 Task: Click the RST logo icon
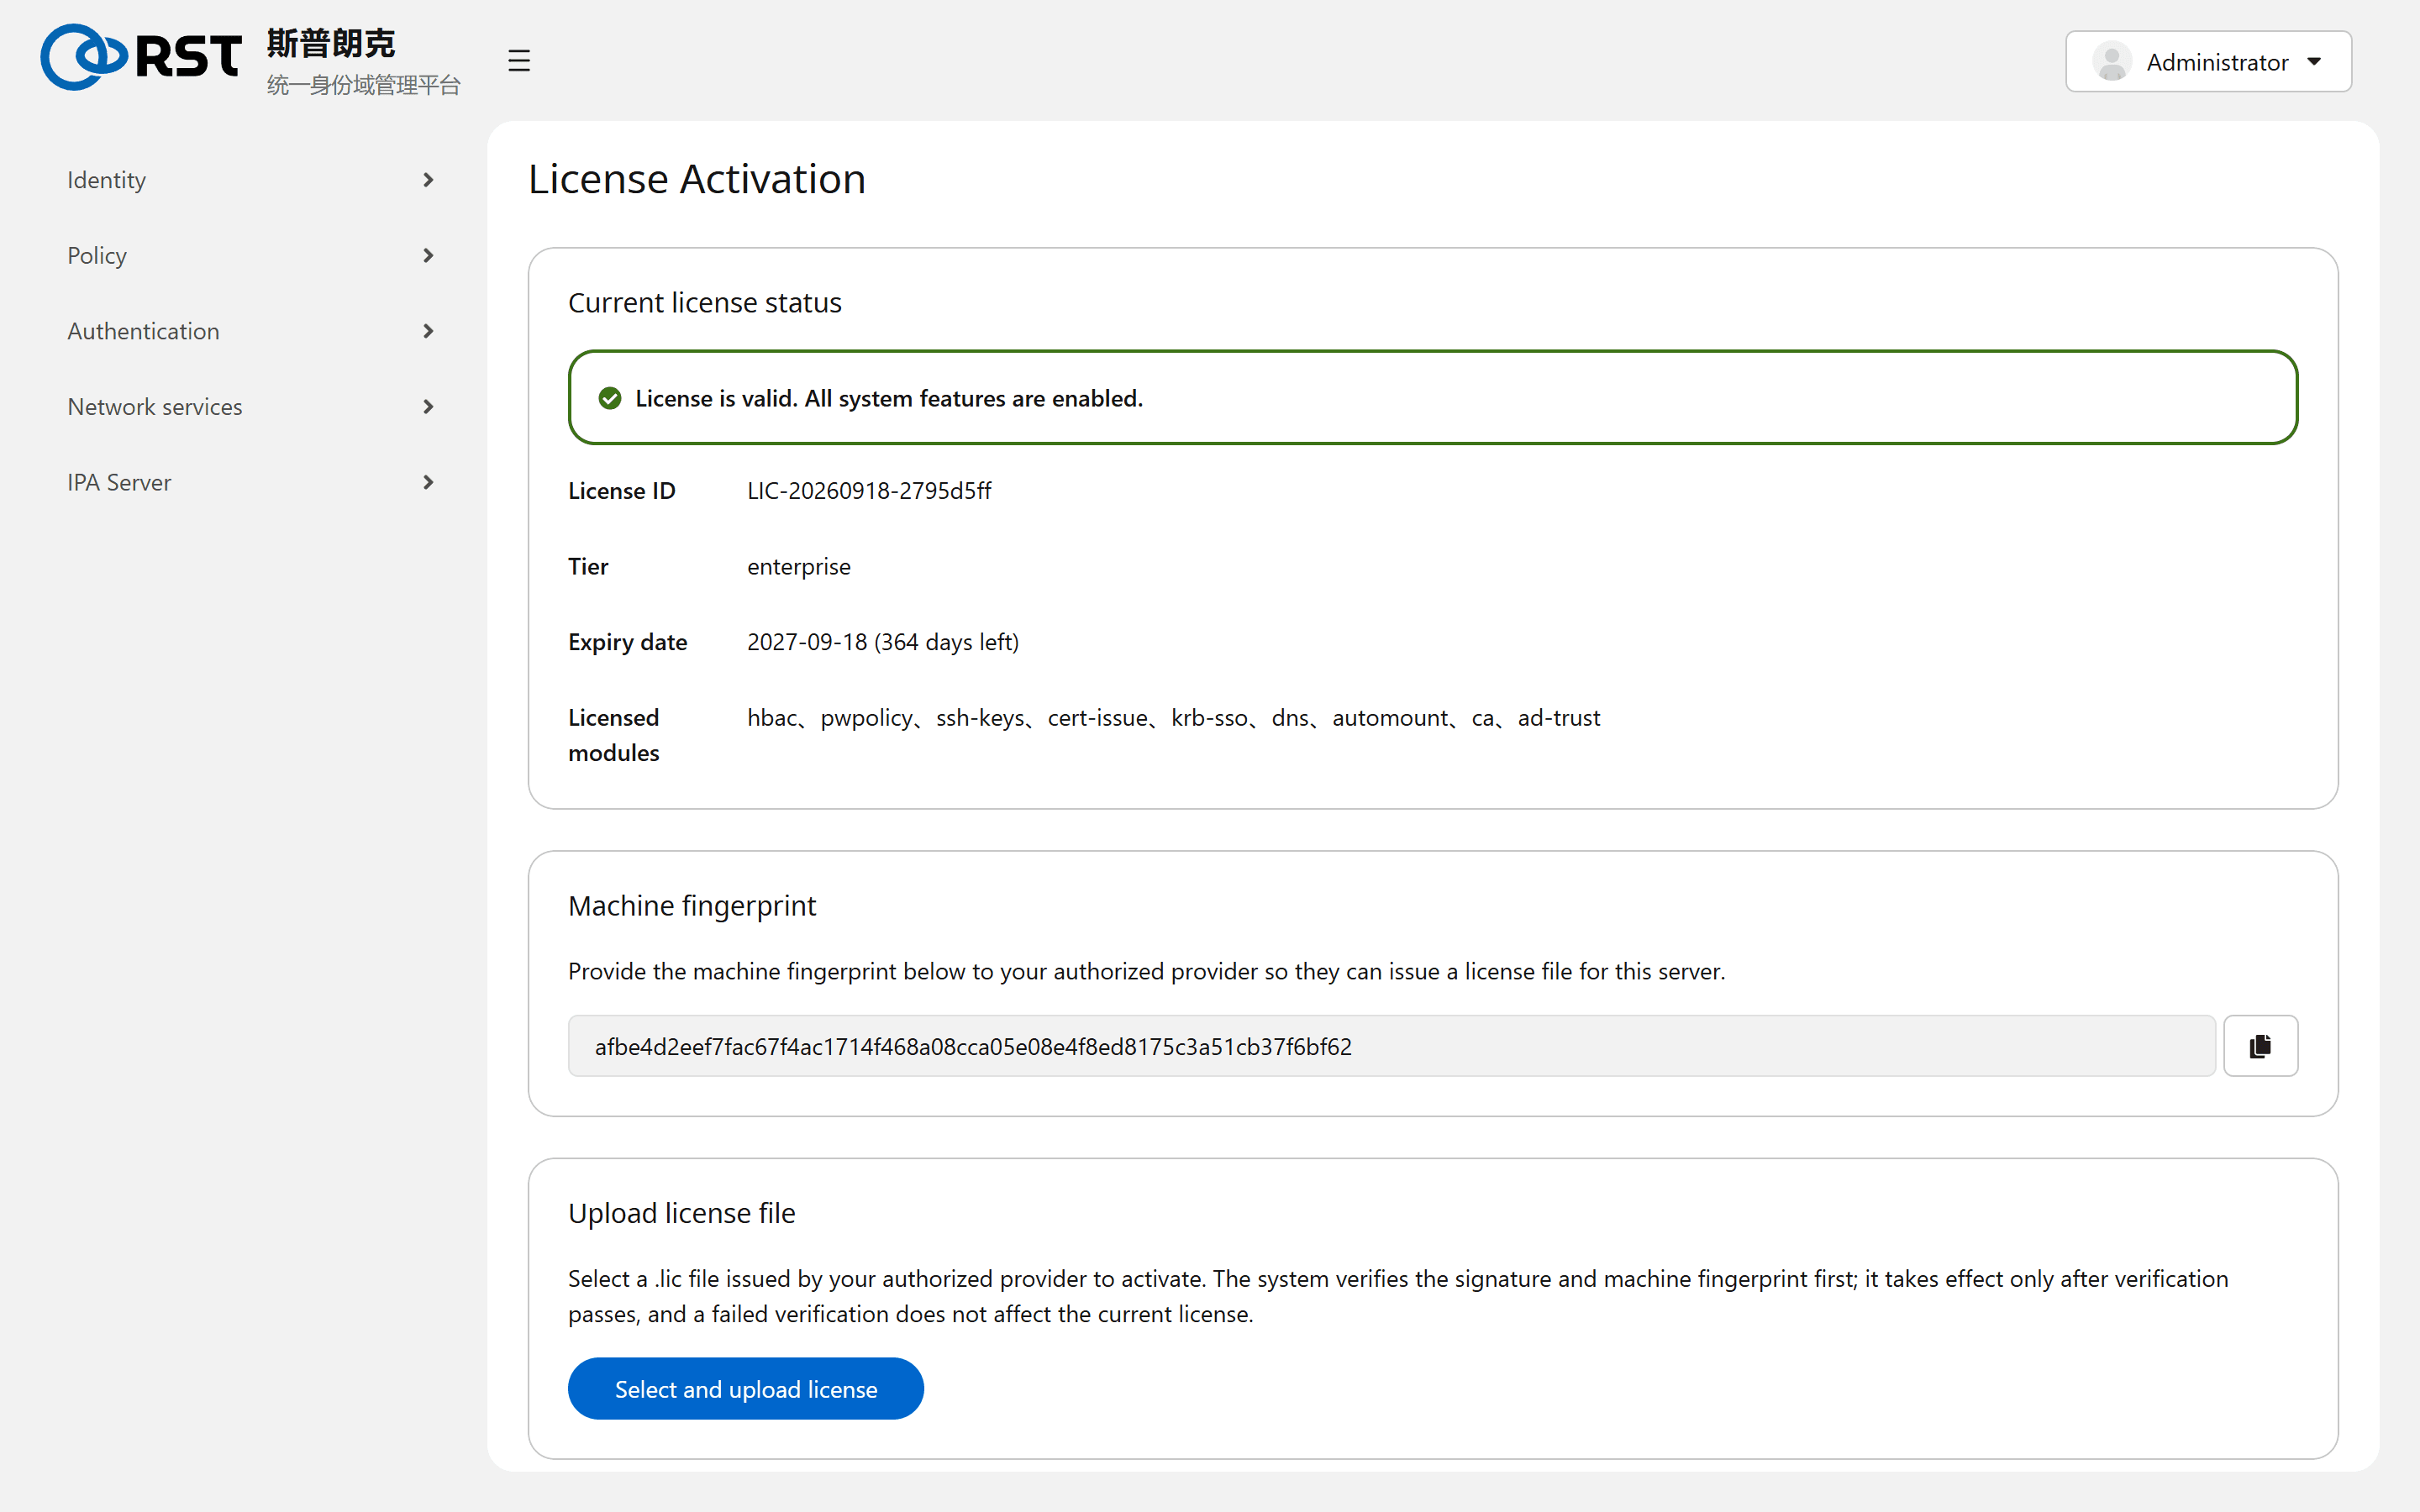141,57
